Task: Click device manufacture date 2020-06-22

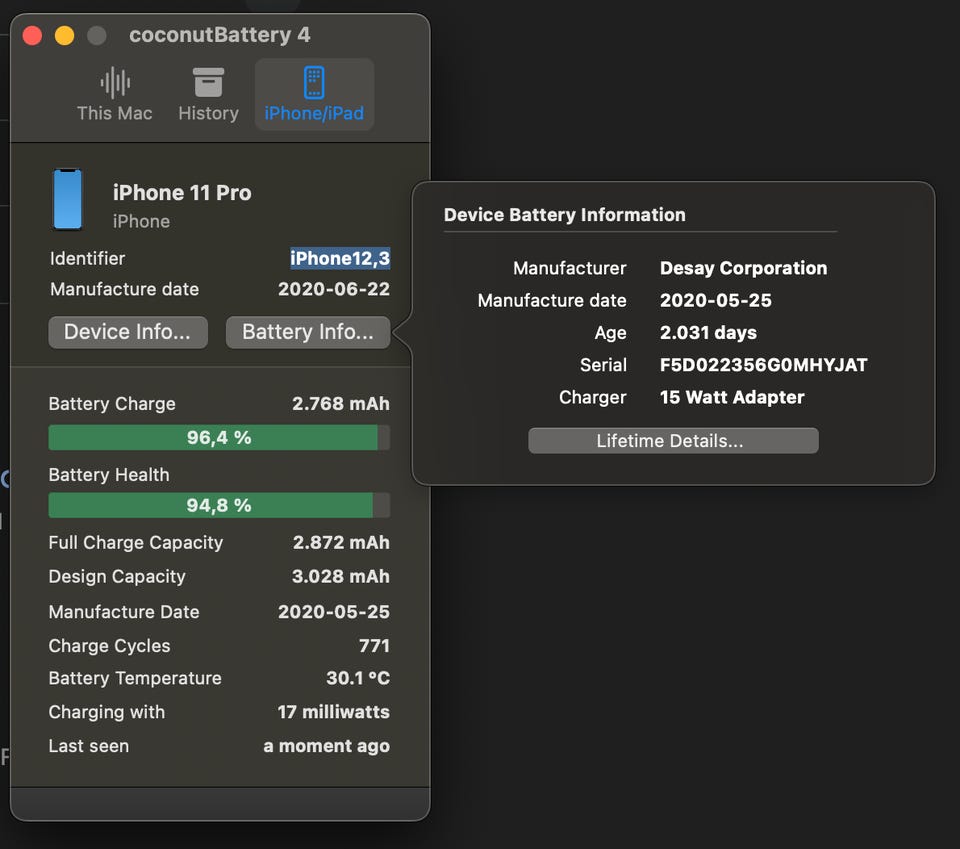Action: [x=334, y=289]
